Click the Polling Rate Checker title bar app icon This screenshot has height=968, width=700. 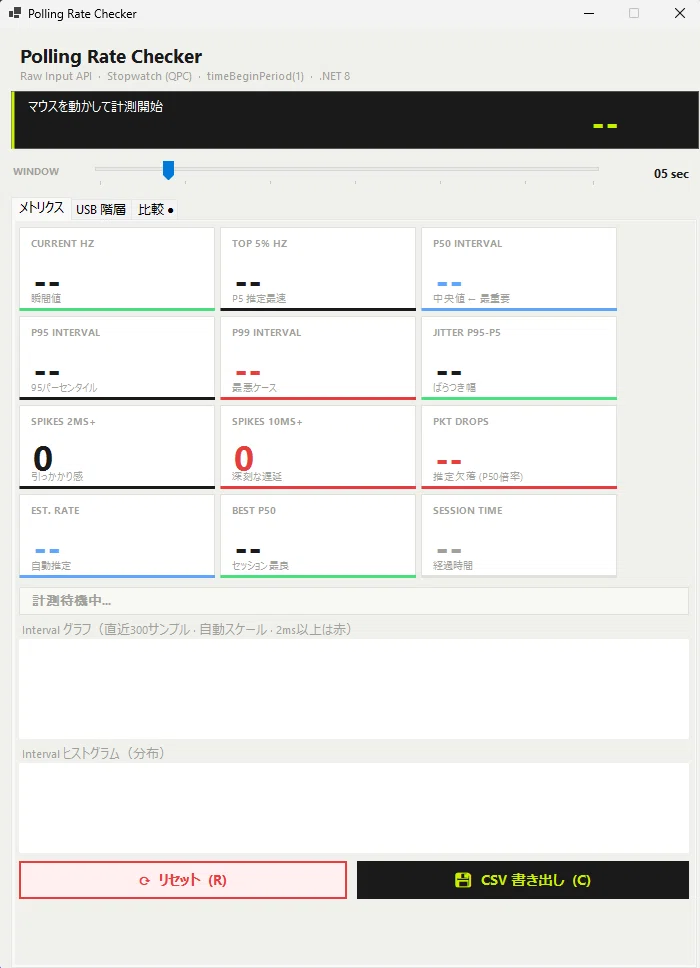click(15, 13)
